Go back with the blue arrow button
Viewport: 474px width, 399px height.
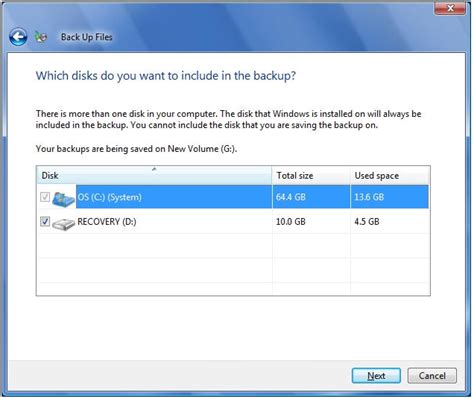[18, 37]
